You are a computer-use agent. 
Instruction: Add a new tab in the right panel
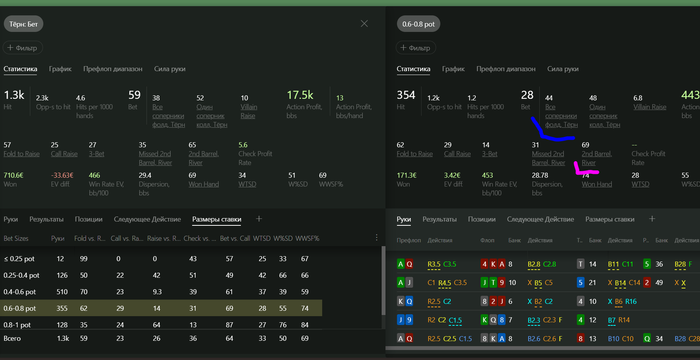click(652, 219)
